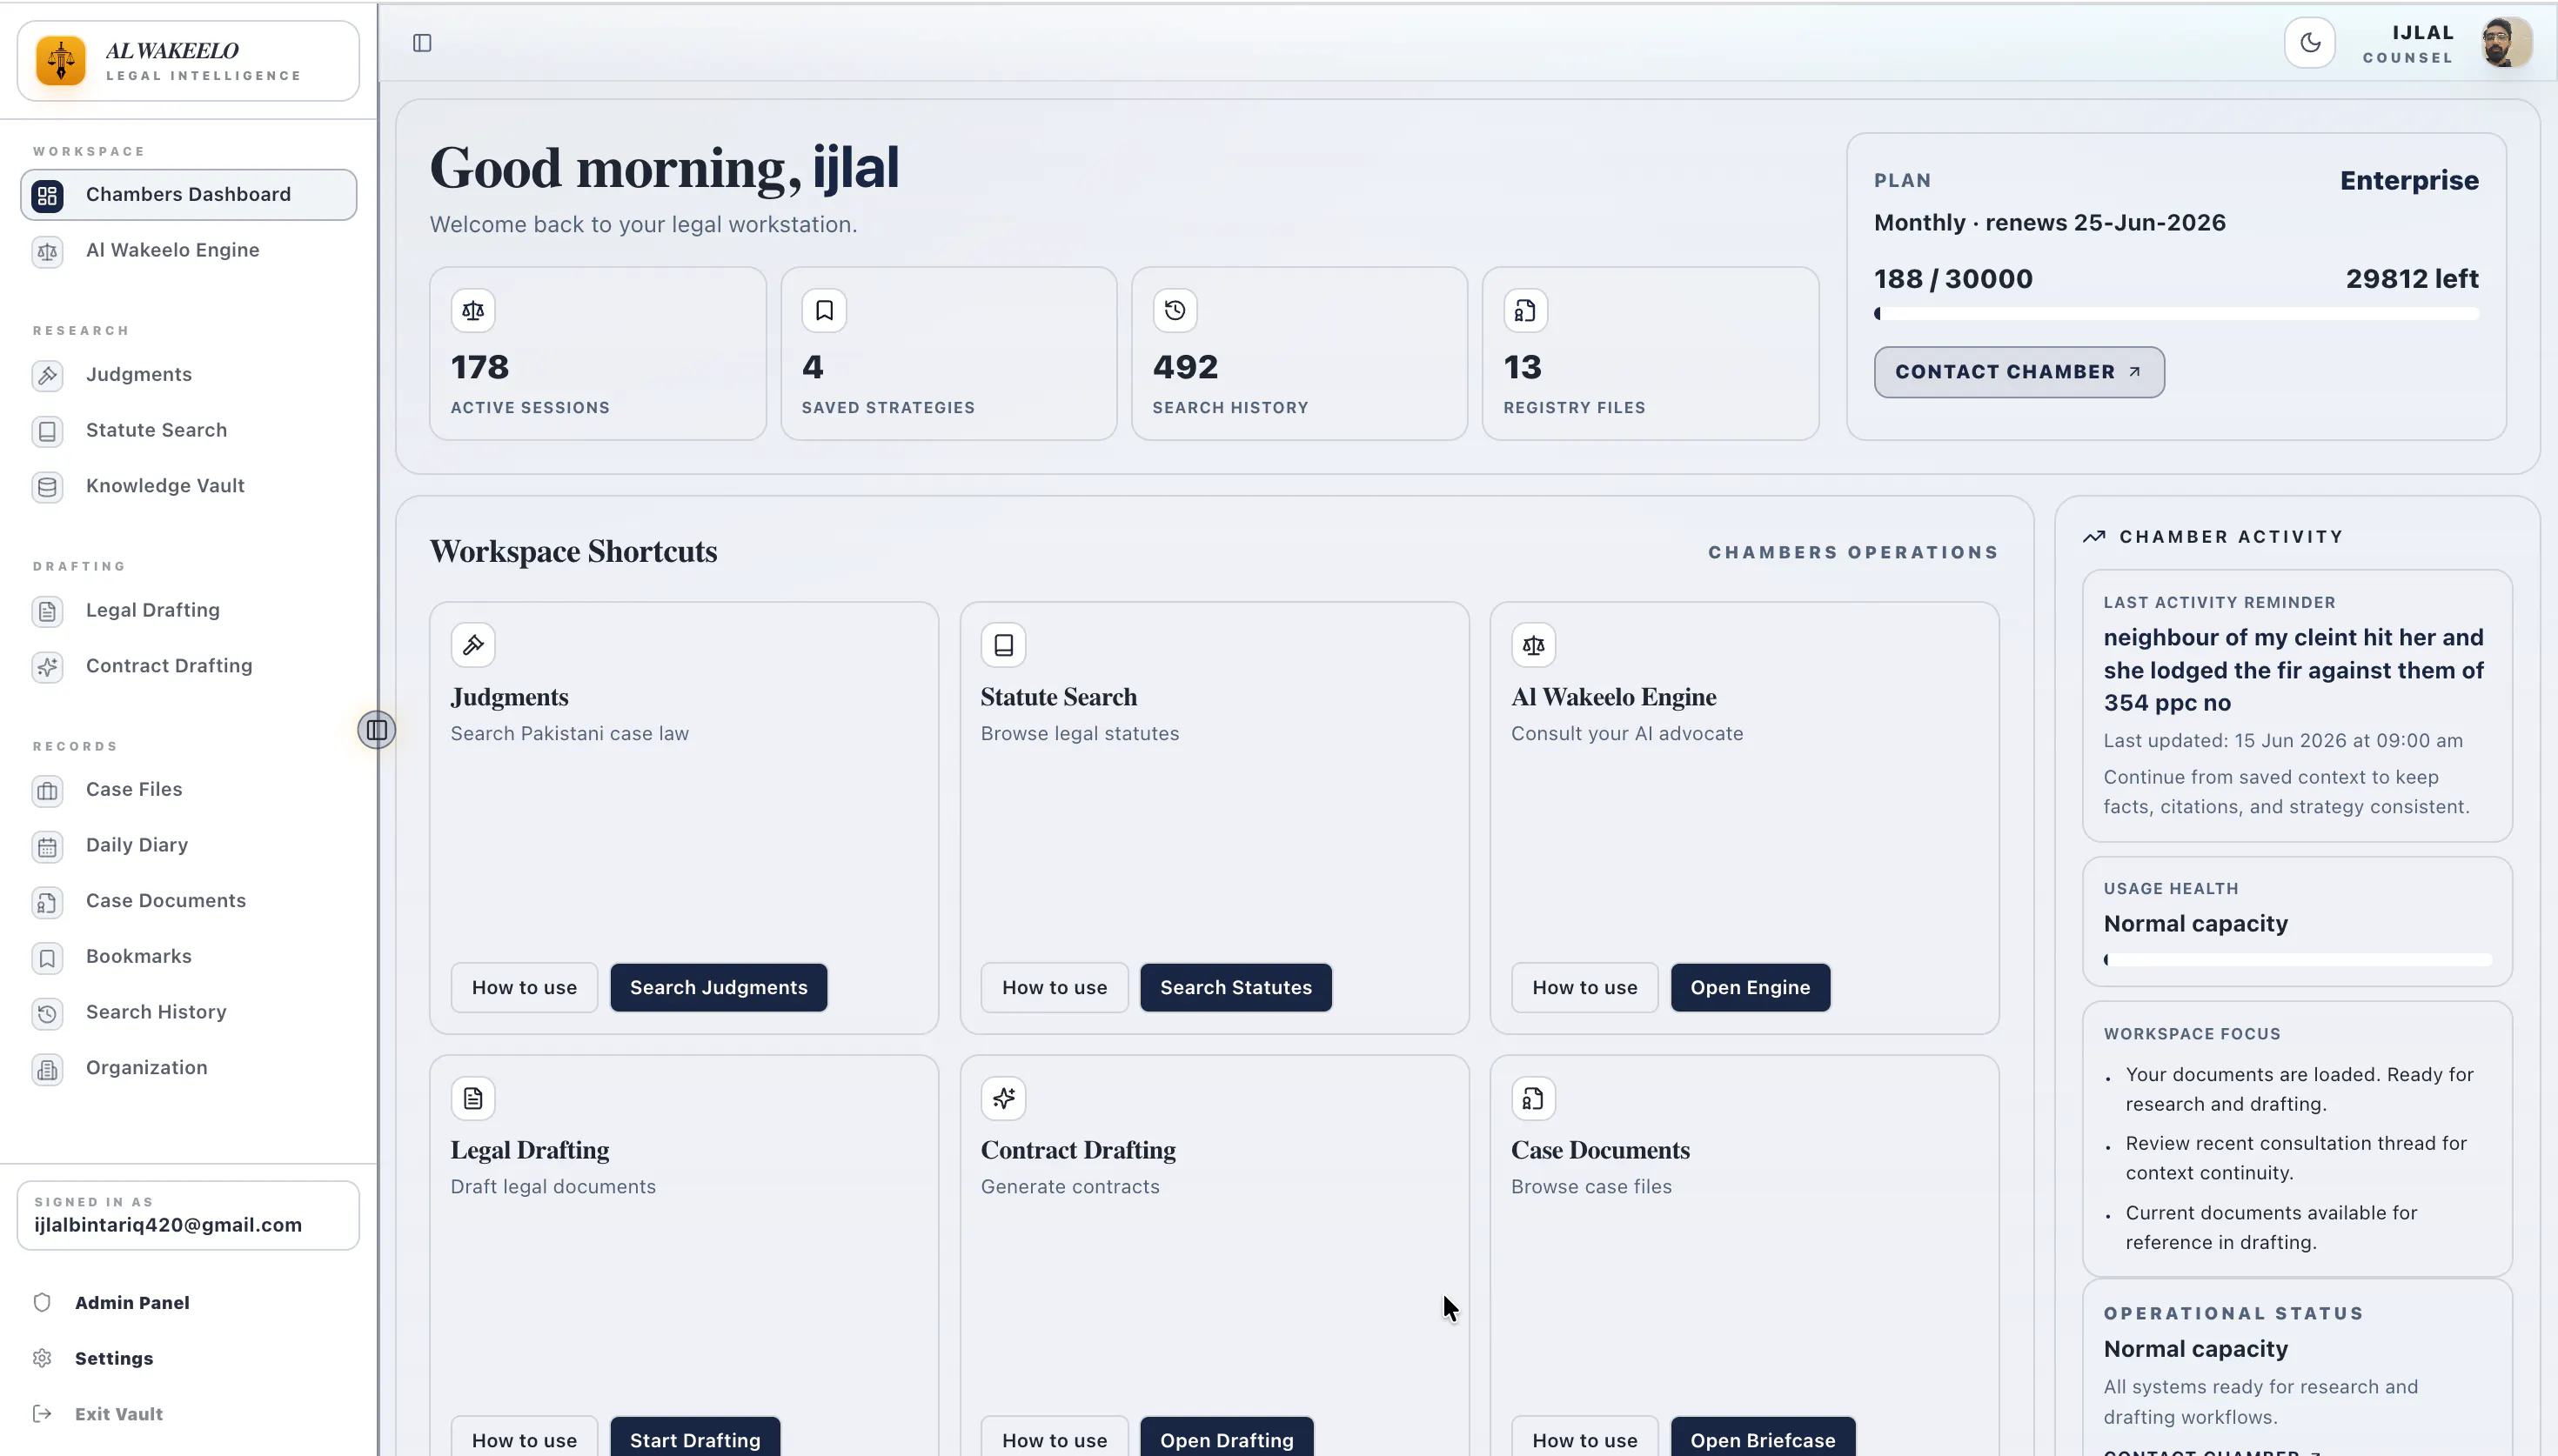Image resolution: width=2558 pixels, height=1456 pixels.
Task: Click the Chambers Operations label
Action: tap(1853, 552)
